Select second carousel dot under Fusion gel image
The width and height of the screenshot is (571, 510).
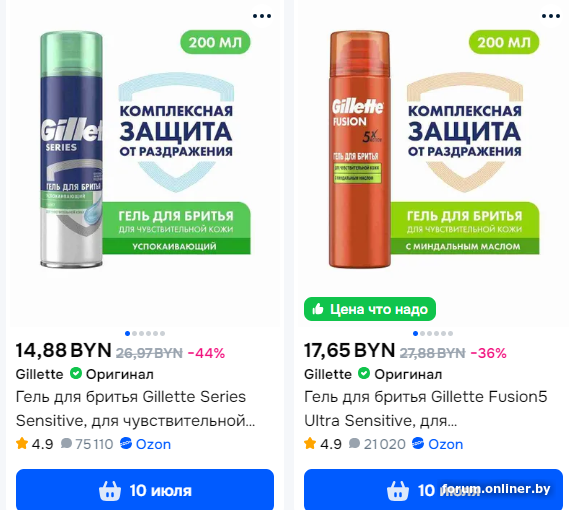(x=423, y=333)
